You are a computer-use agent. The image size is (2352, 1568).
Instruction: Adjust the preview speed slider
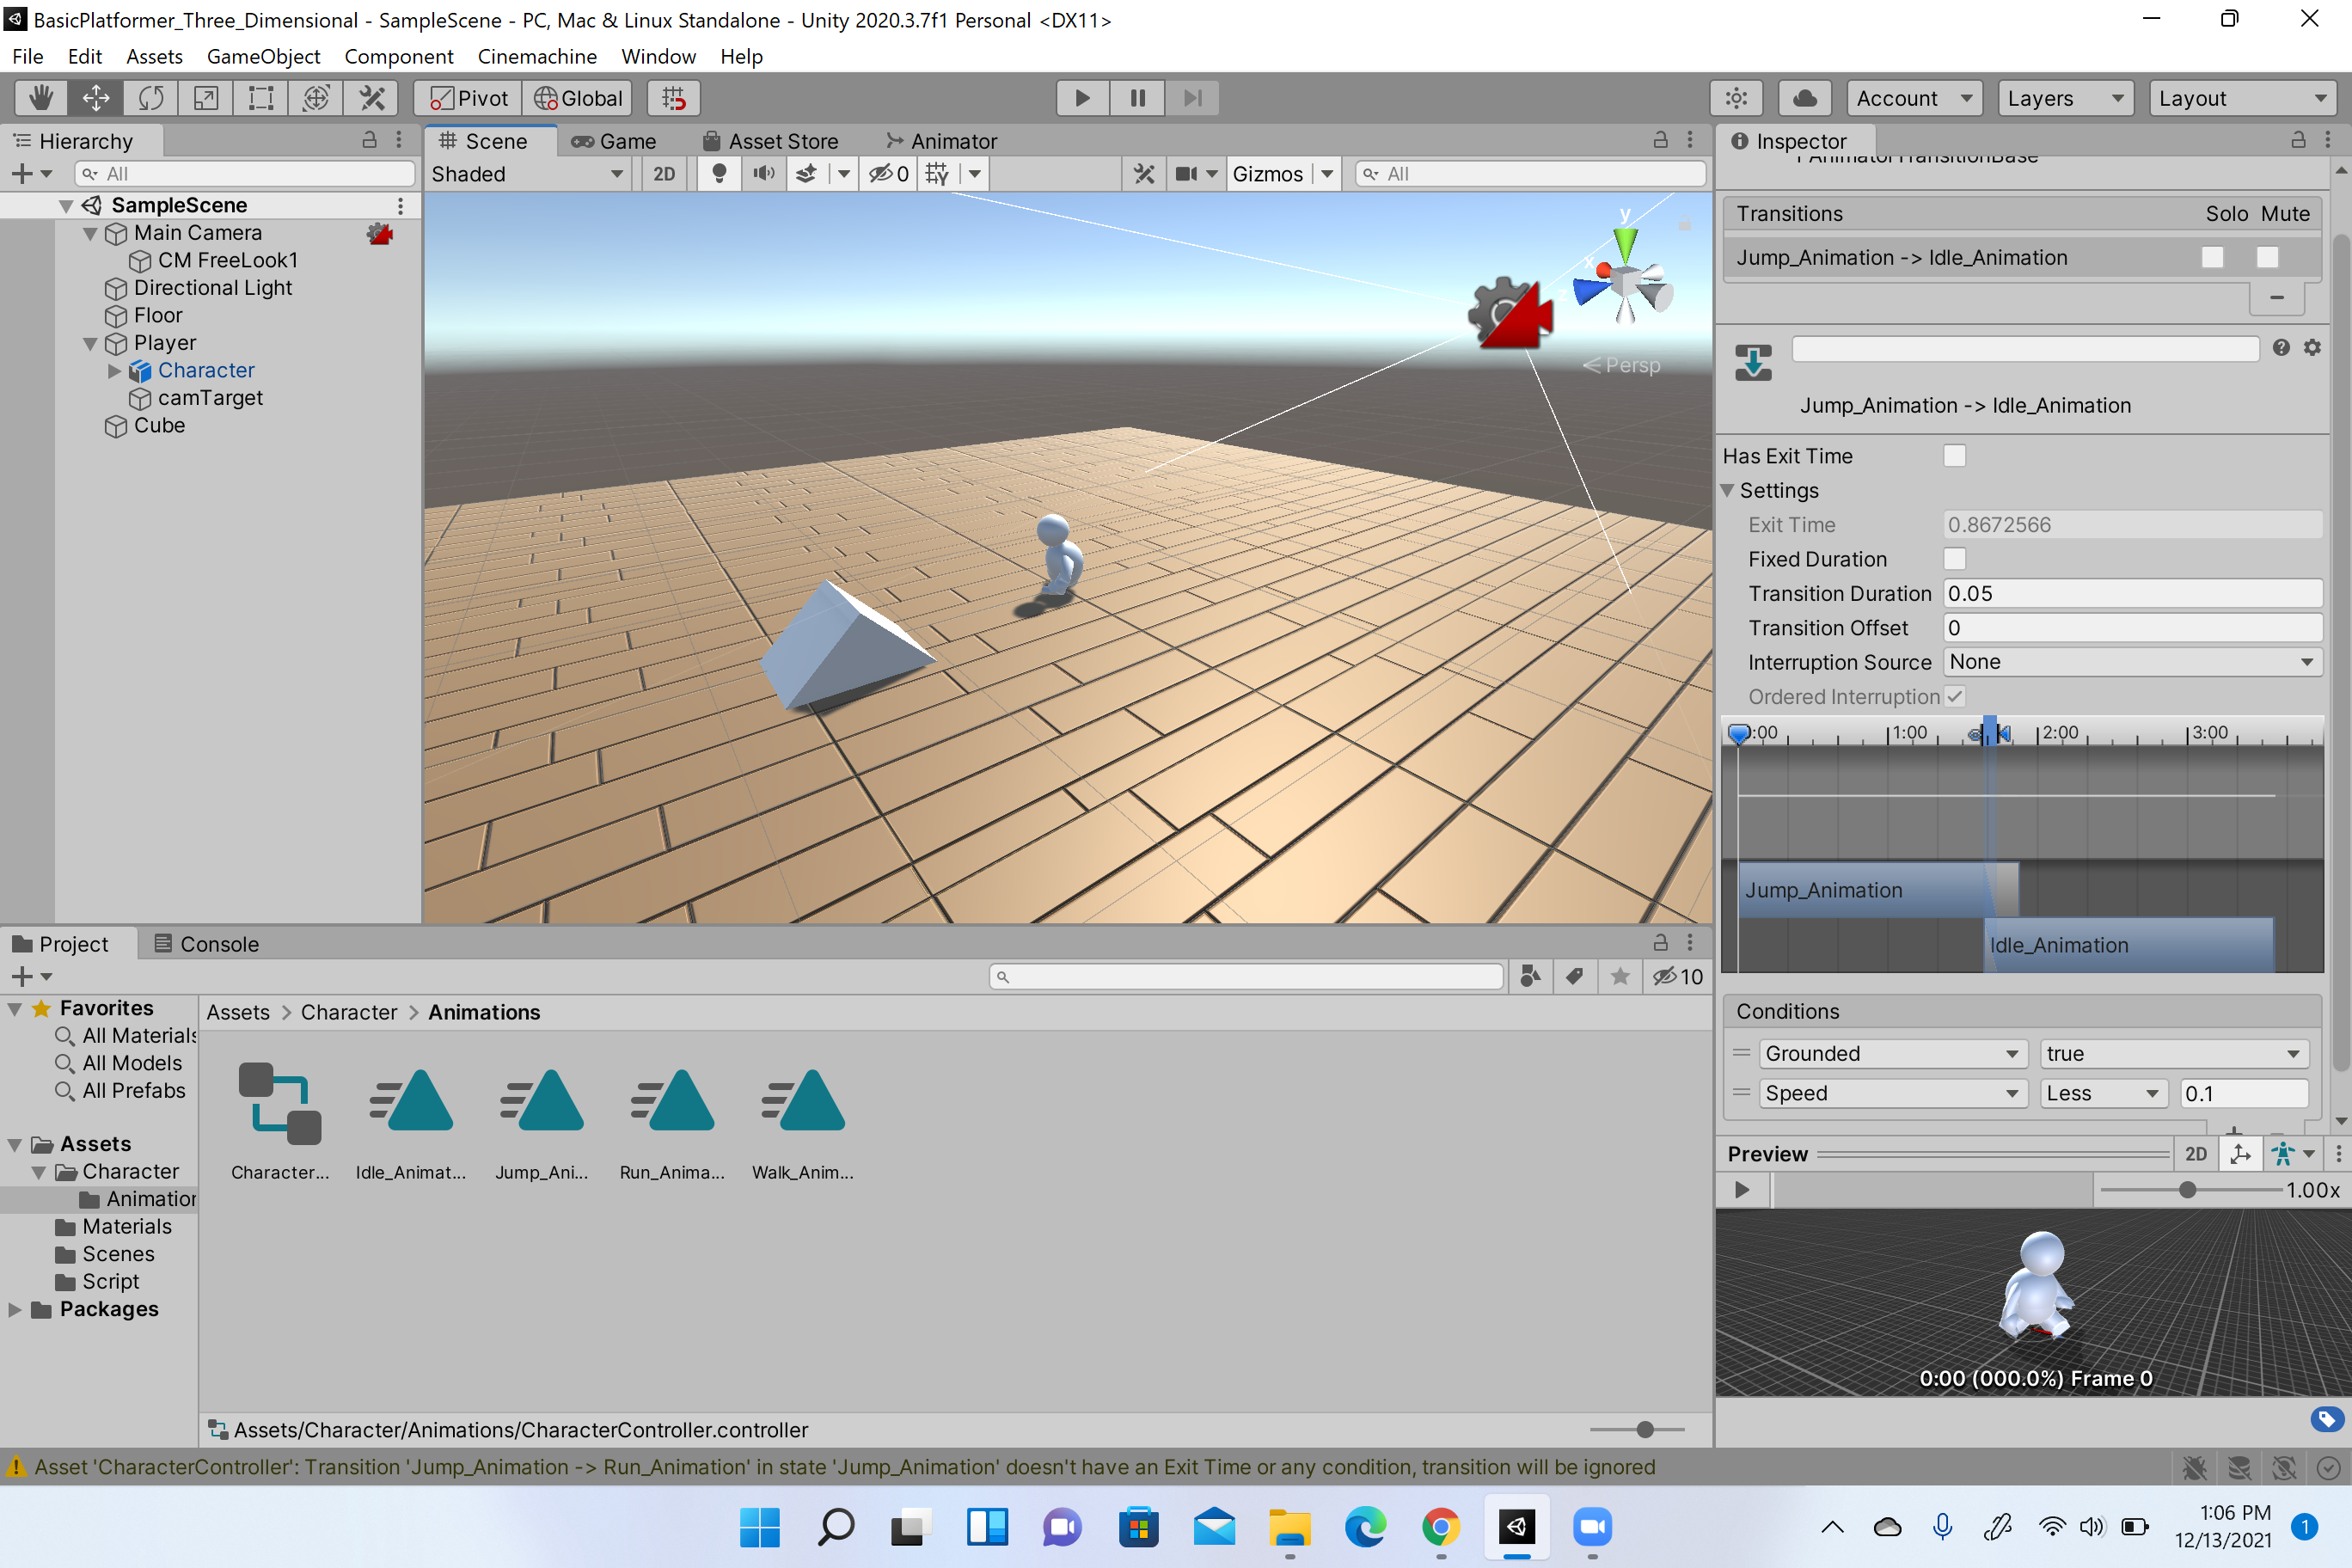2187,1190
